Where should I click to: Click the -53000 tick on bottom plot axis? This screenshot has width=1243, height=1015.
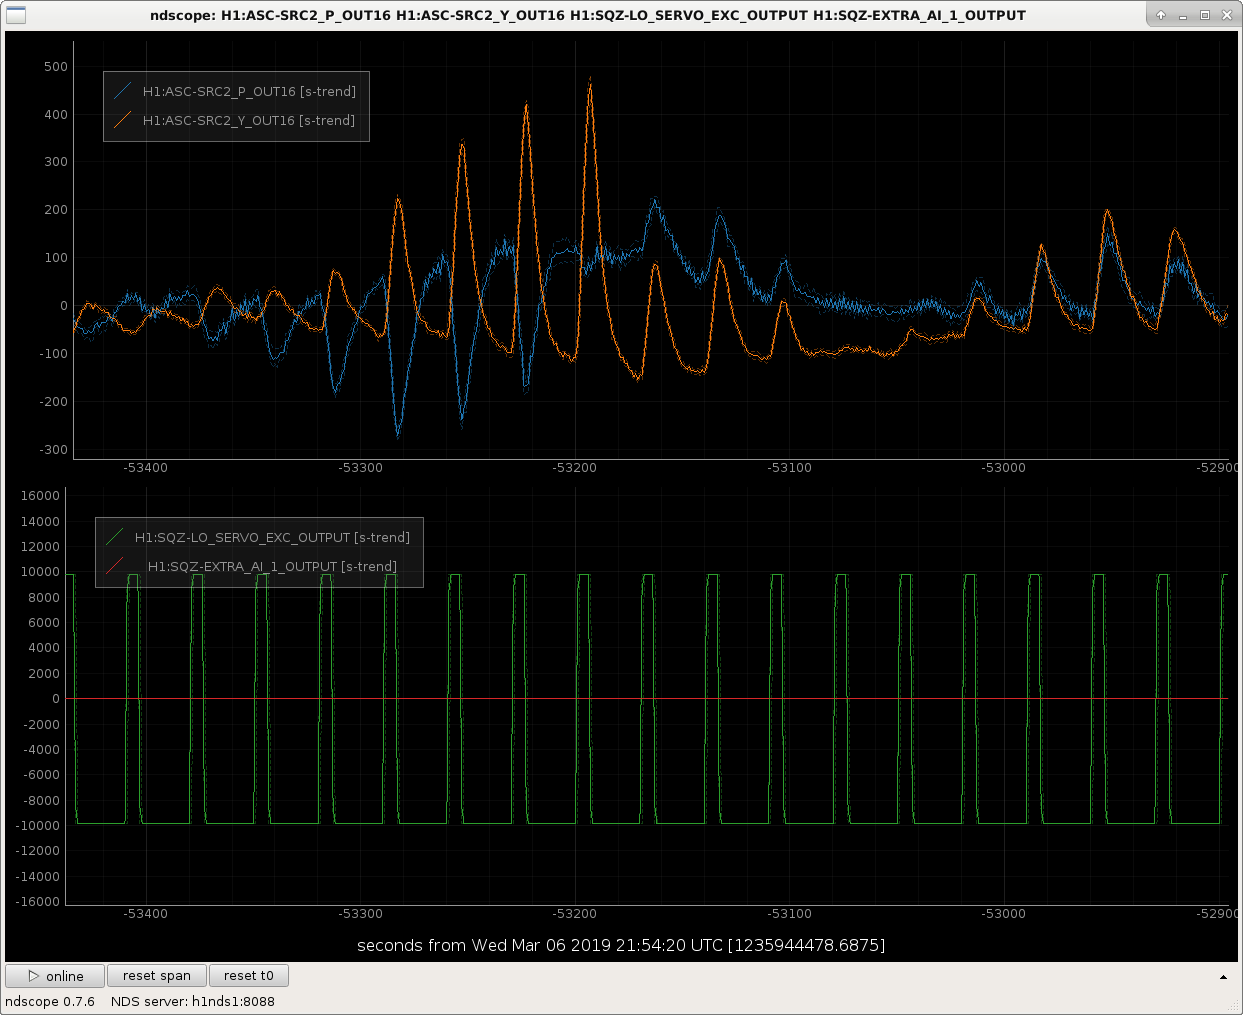[x=1004, y=914]
